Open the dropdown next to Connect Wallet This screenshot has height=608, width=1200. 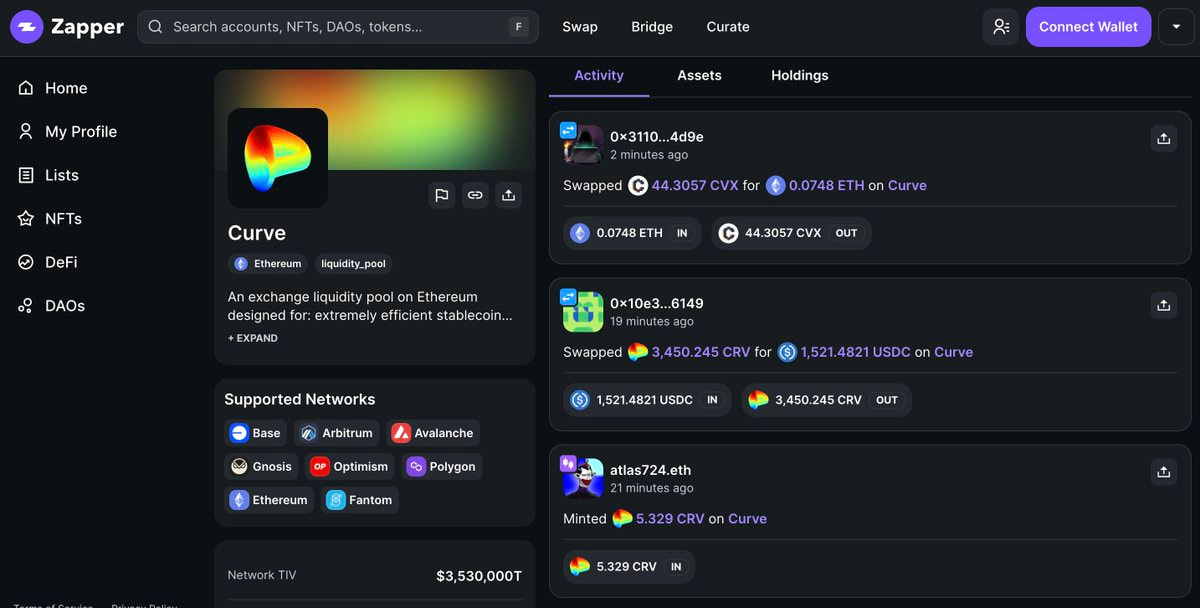pos(1176,27)
